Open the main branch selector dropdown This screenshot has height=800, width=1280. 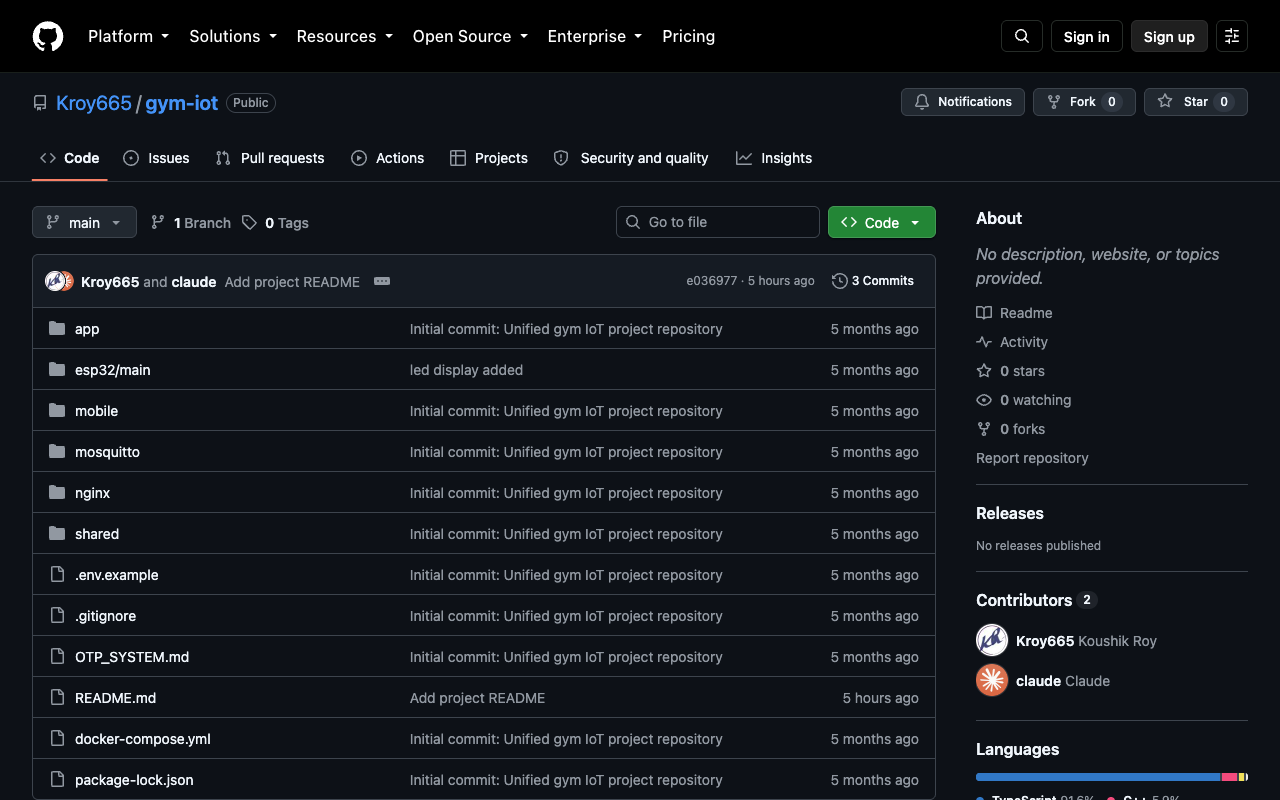pyautogui.click(x=84, y=222)
